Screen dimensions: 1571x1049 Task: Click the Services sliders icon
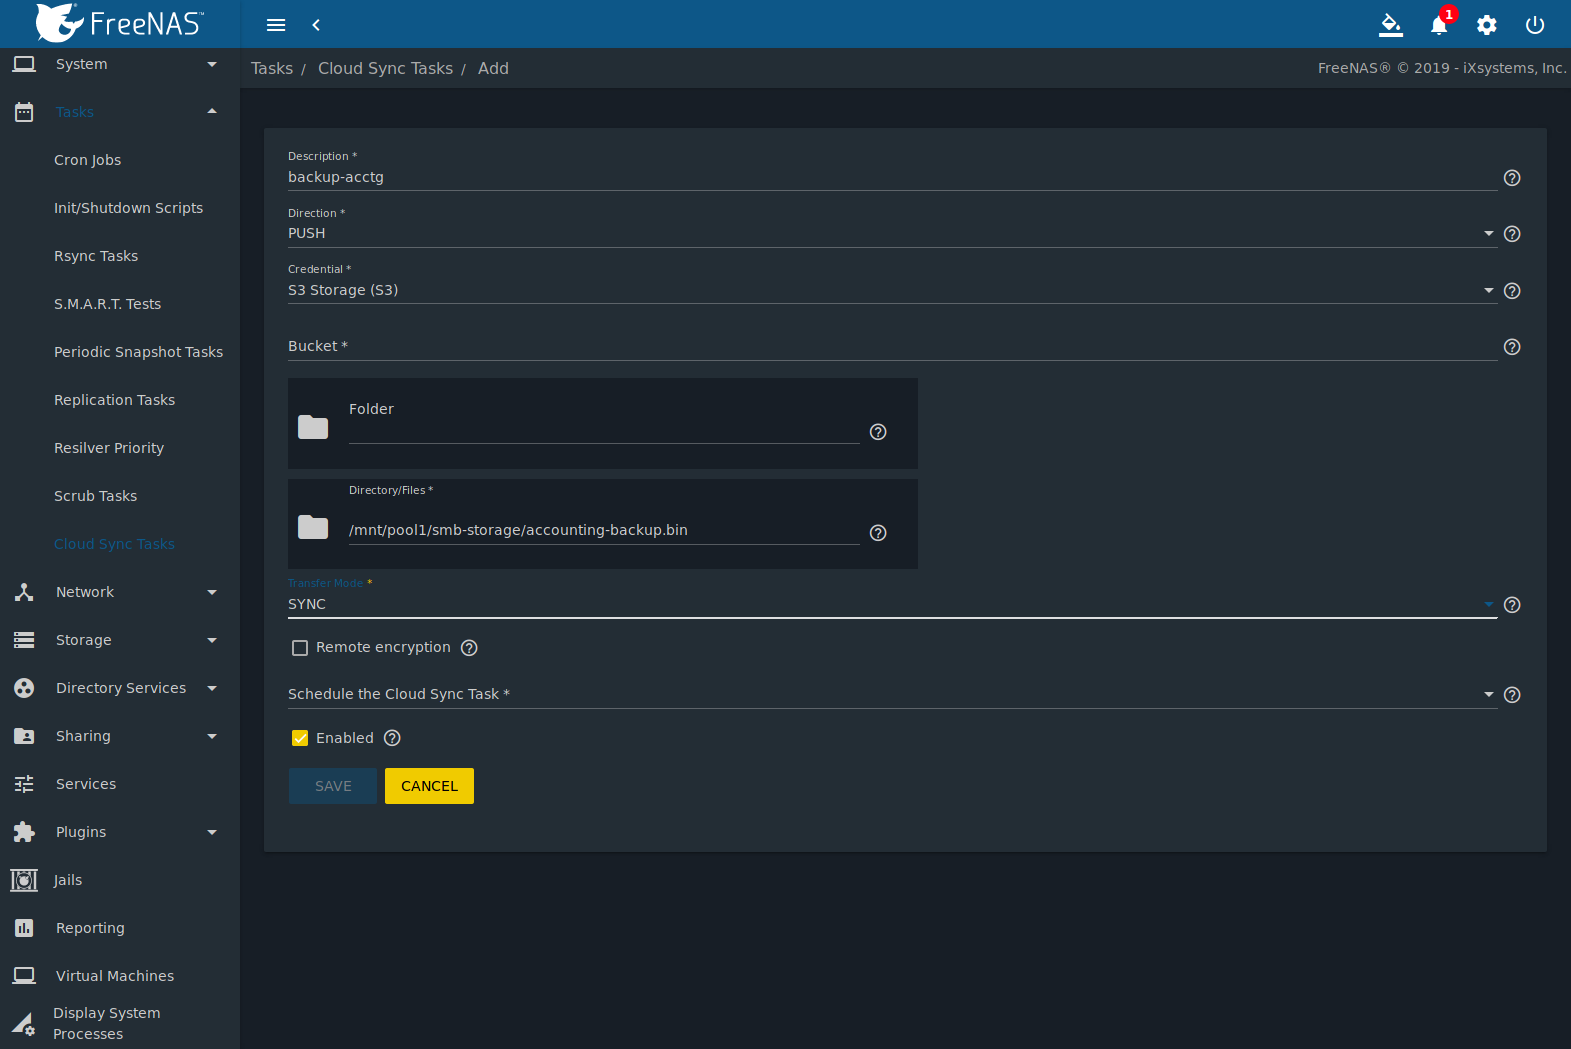[x=24, y=784]
